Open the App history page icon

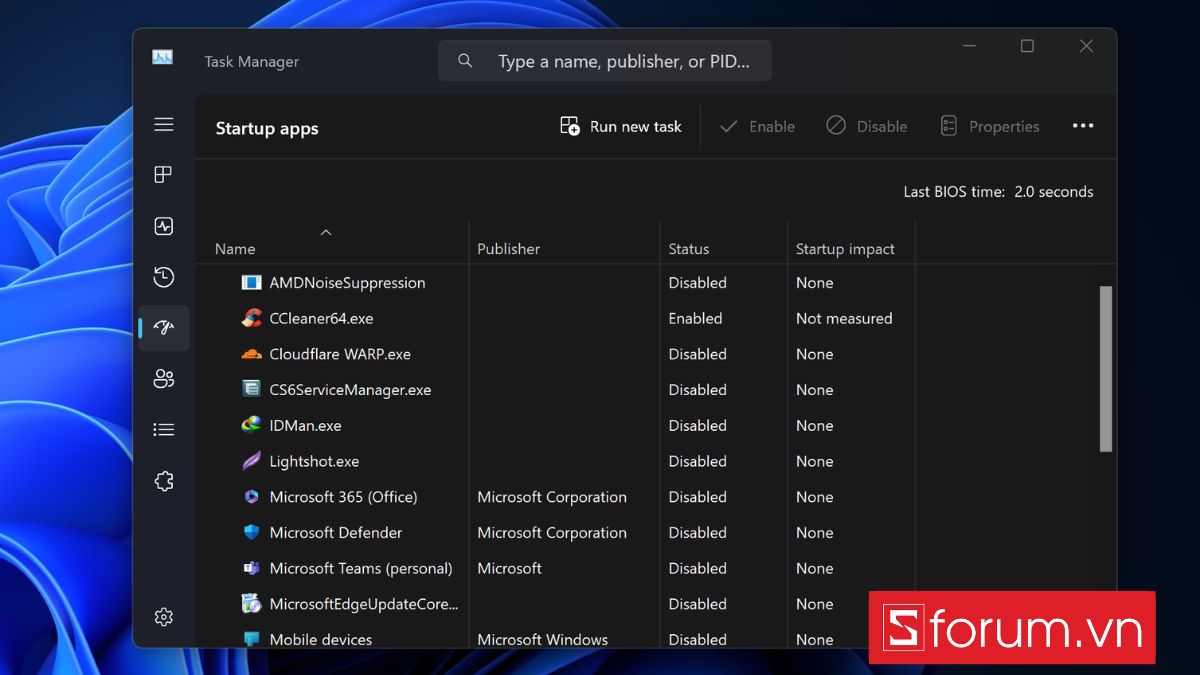[164, 277]
